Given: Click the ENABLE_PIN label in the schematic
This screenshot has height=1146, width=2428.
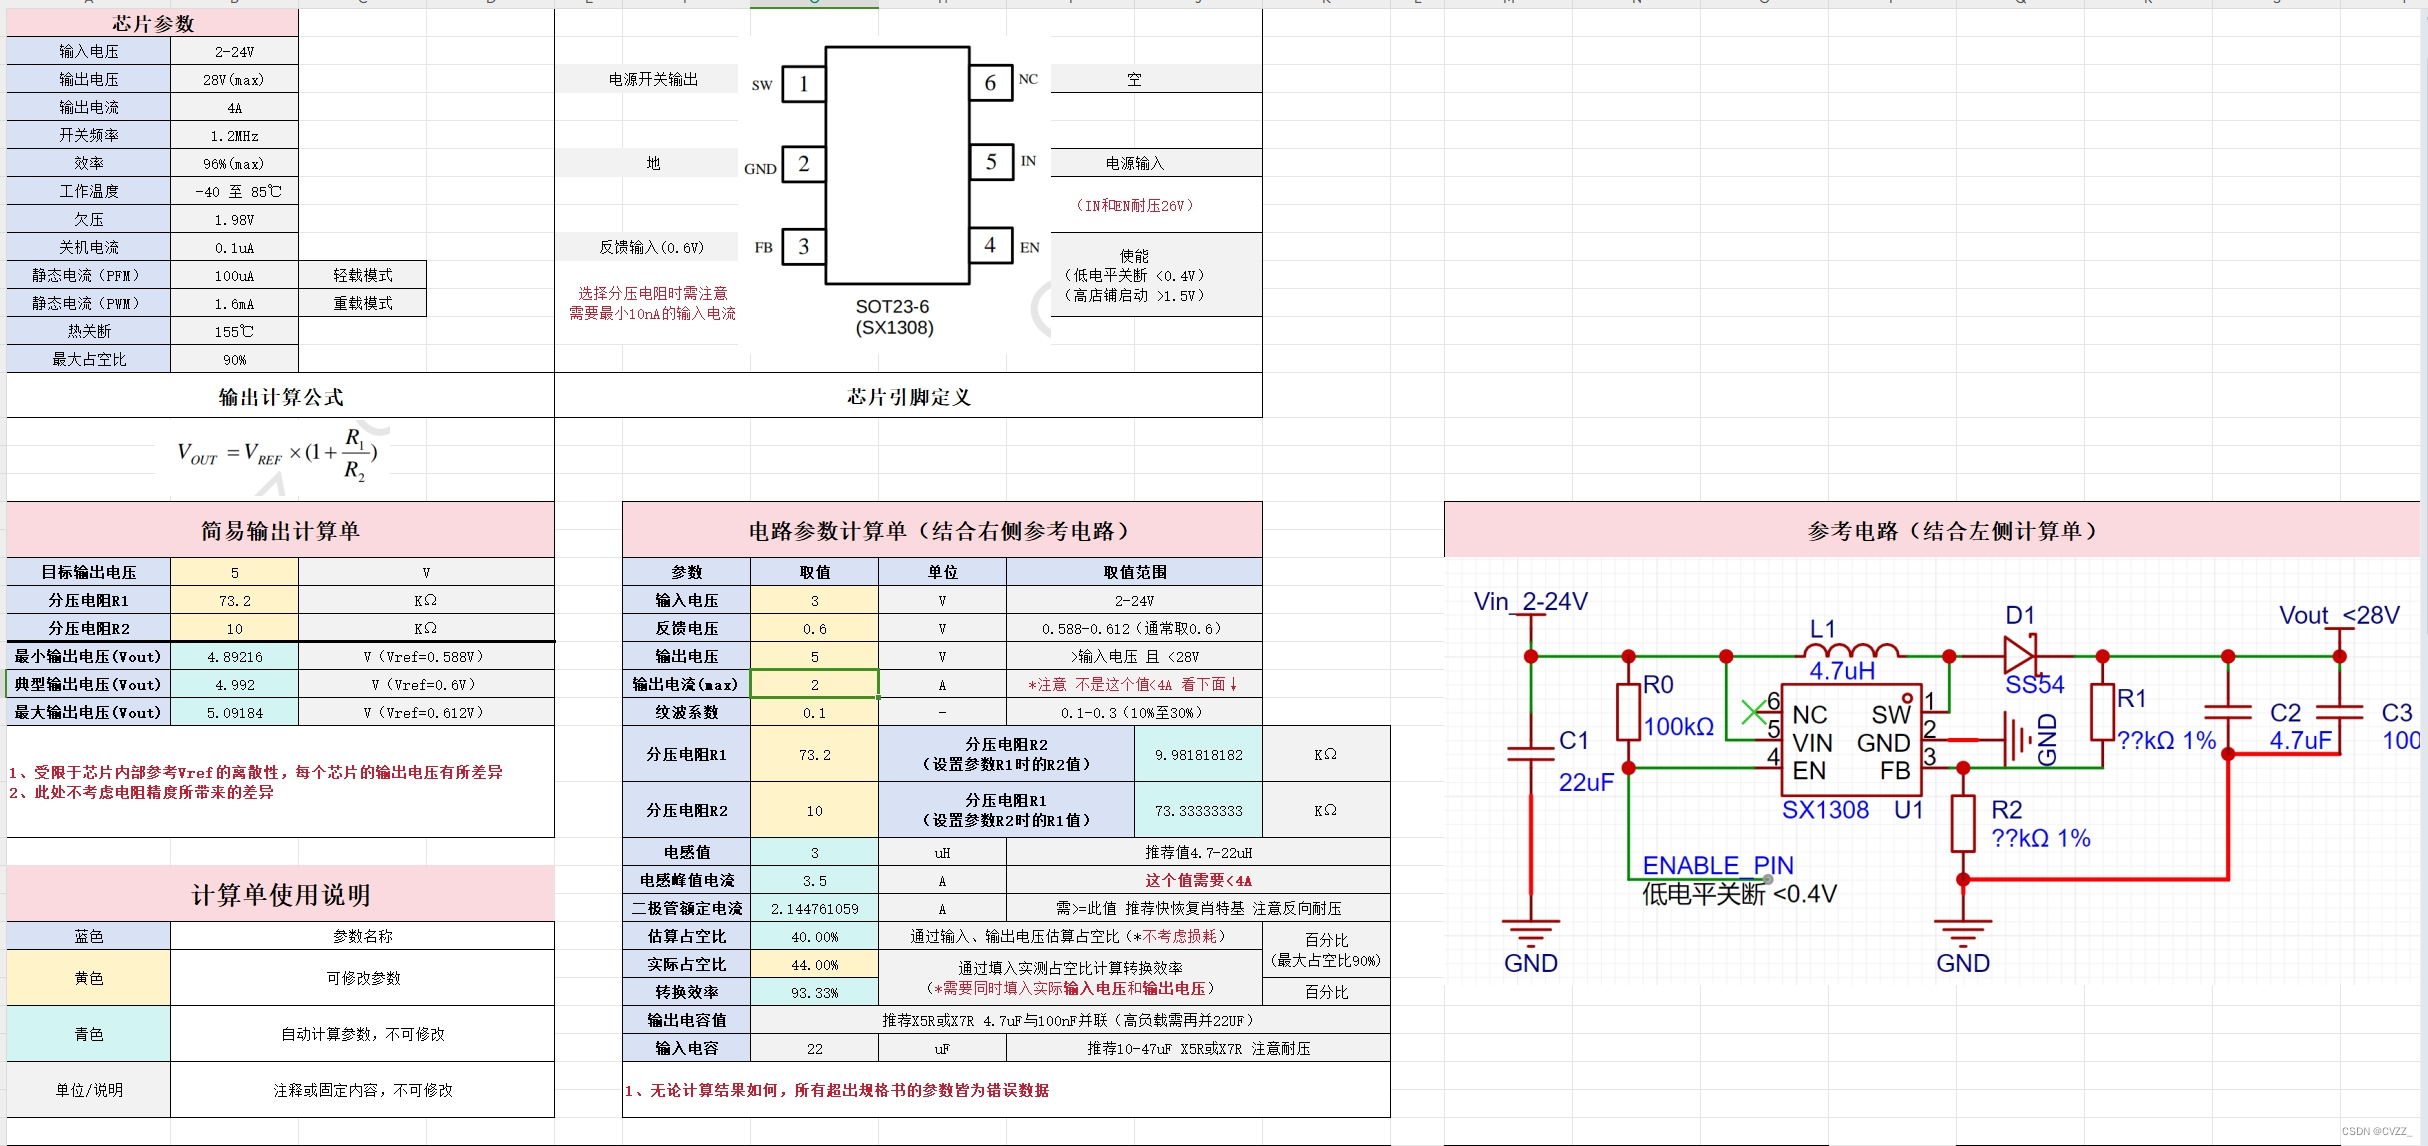Looking at the screenshot, I should point(1717,865).
